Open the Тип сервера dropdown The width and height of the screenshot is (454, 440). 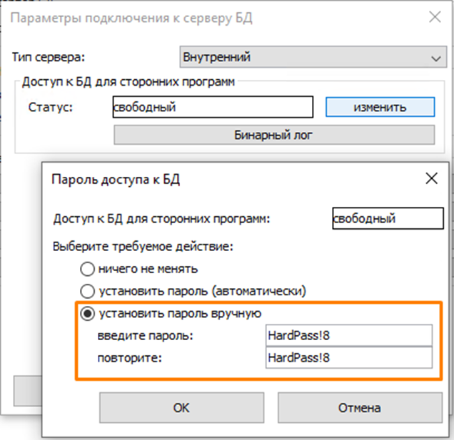click(313, 57)
